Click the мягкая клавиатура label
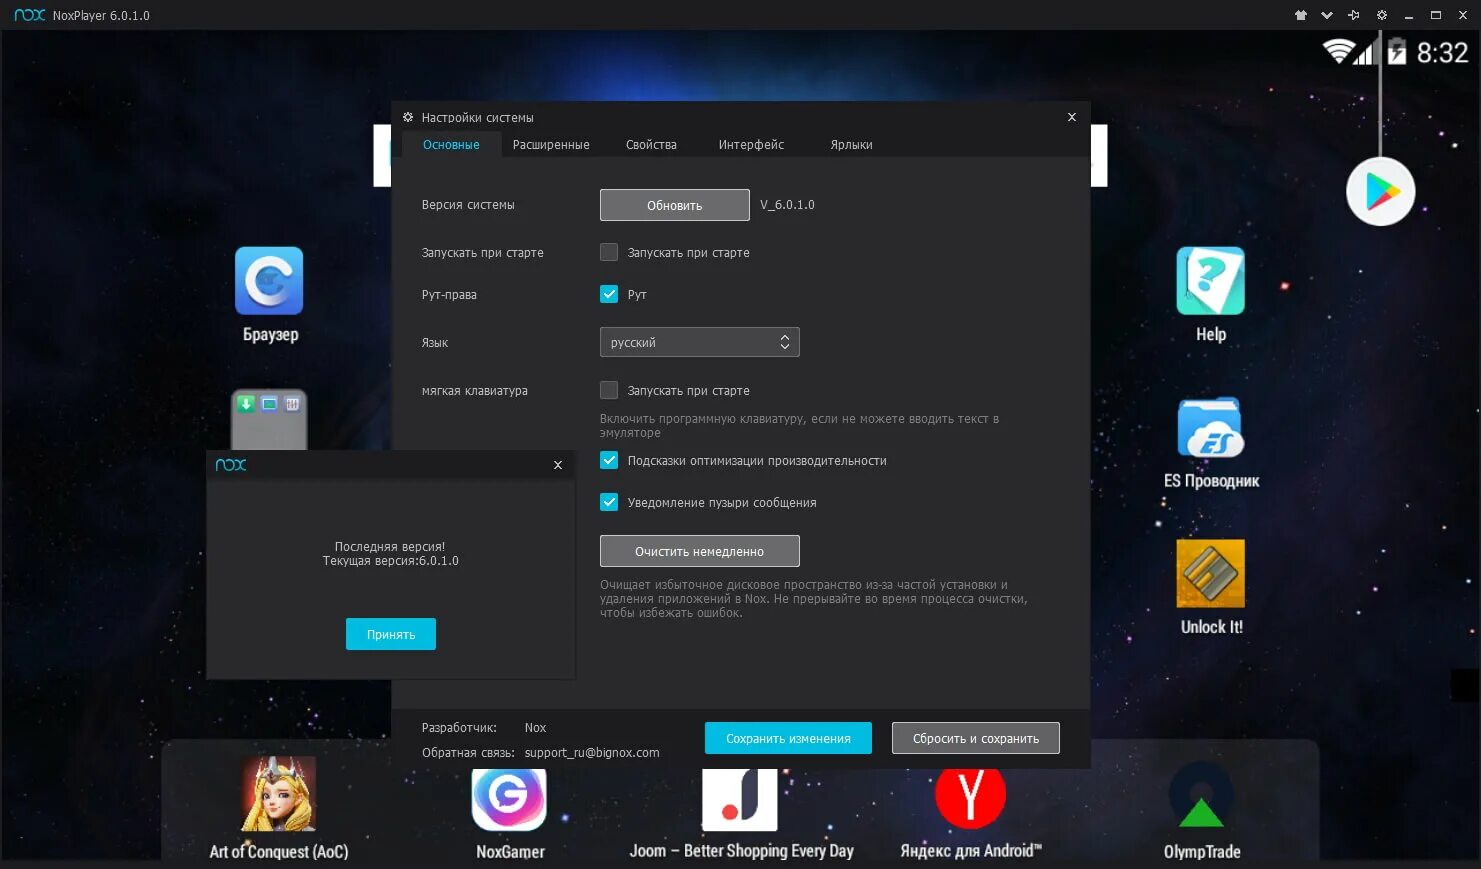 point(474,391)
